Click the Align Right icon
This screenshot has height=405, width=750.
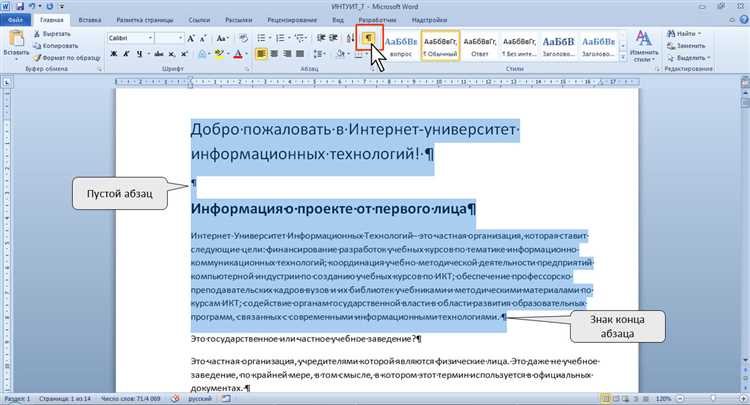[x=287, y=54]
